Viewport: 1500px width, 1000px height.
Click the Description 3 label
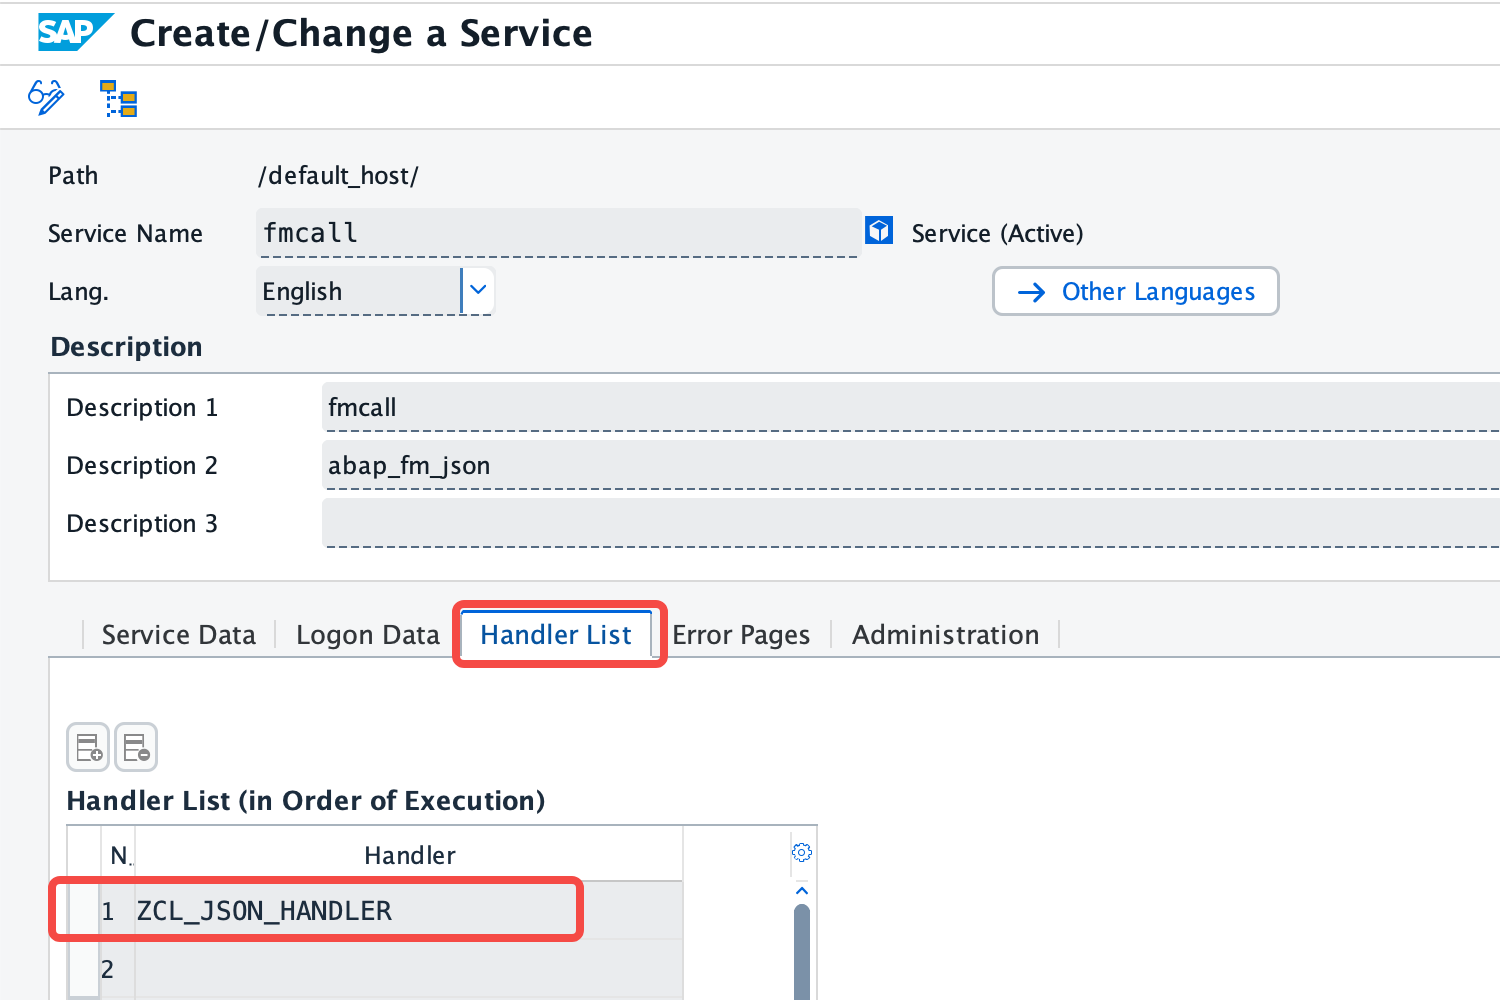coord(142,523)
